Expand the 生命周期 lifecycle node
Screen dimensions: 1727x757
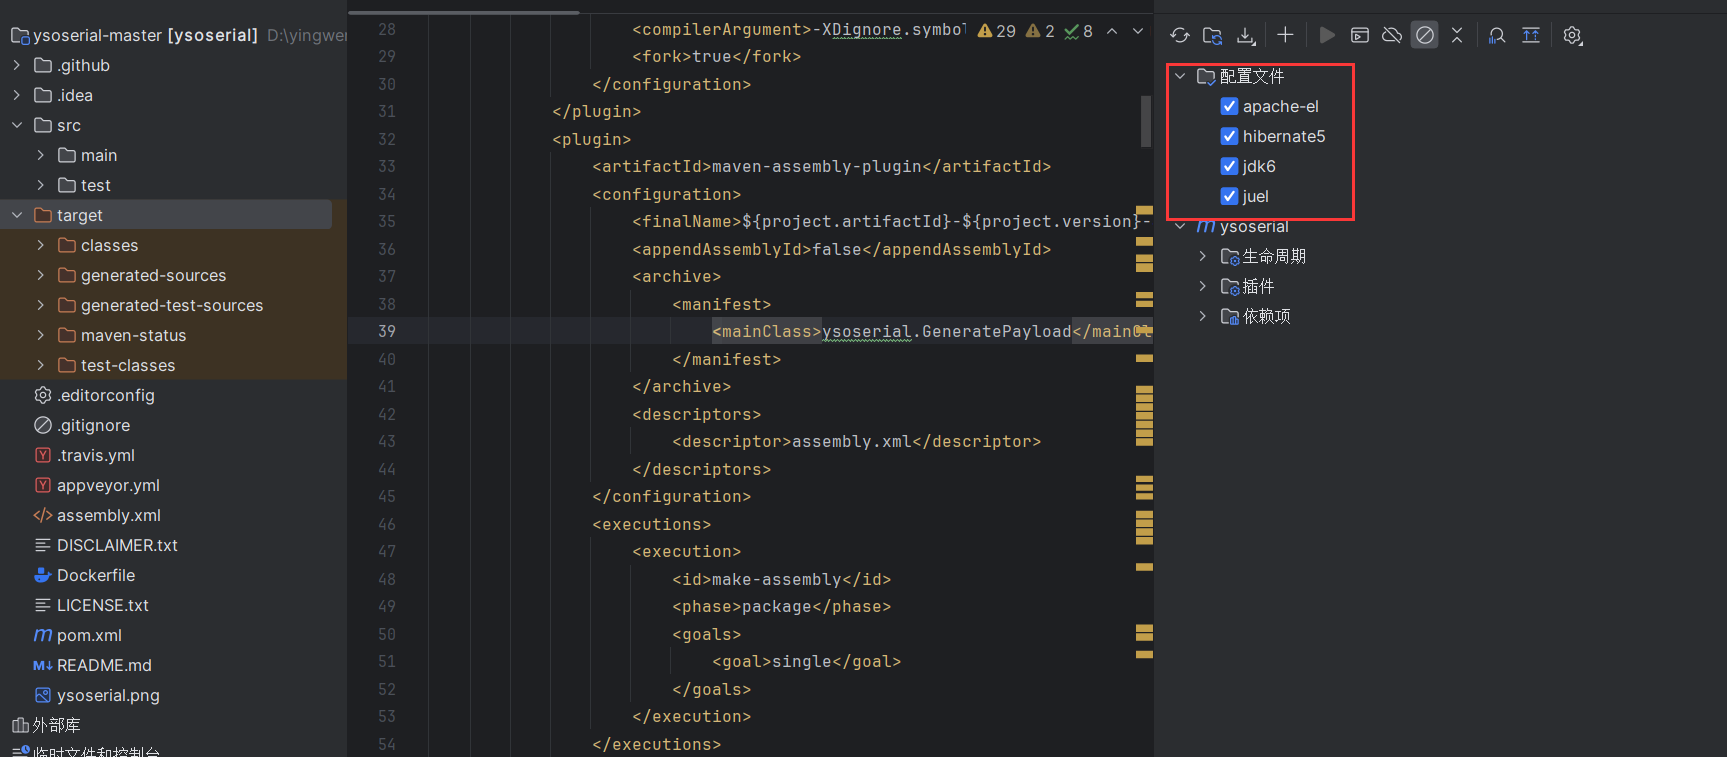(x=1203, y=256)
